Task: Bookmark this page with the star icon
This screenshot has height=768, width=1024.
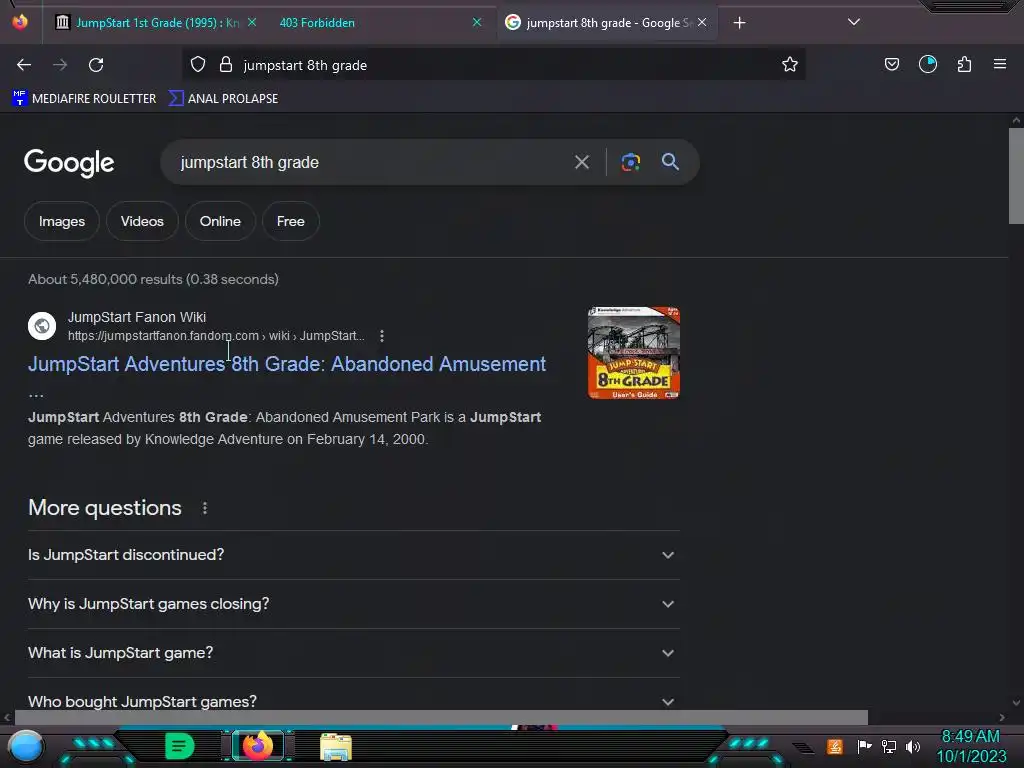Action: 790,64
